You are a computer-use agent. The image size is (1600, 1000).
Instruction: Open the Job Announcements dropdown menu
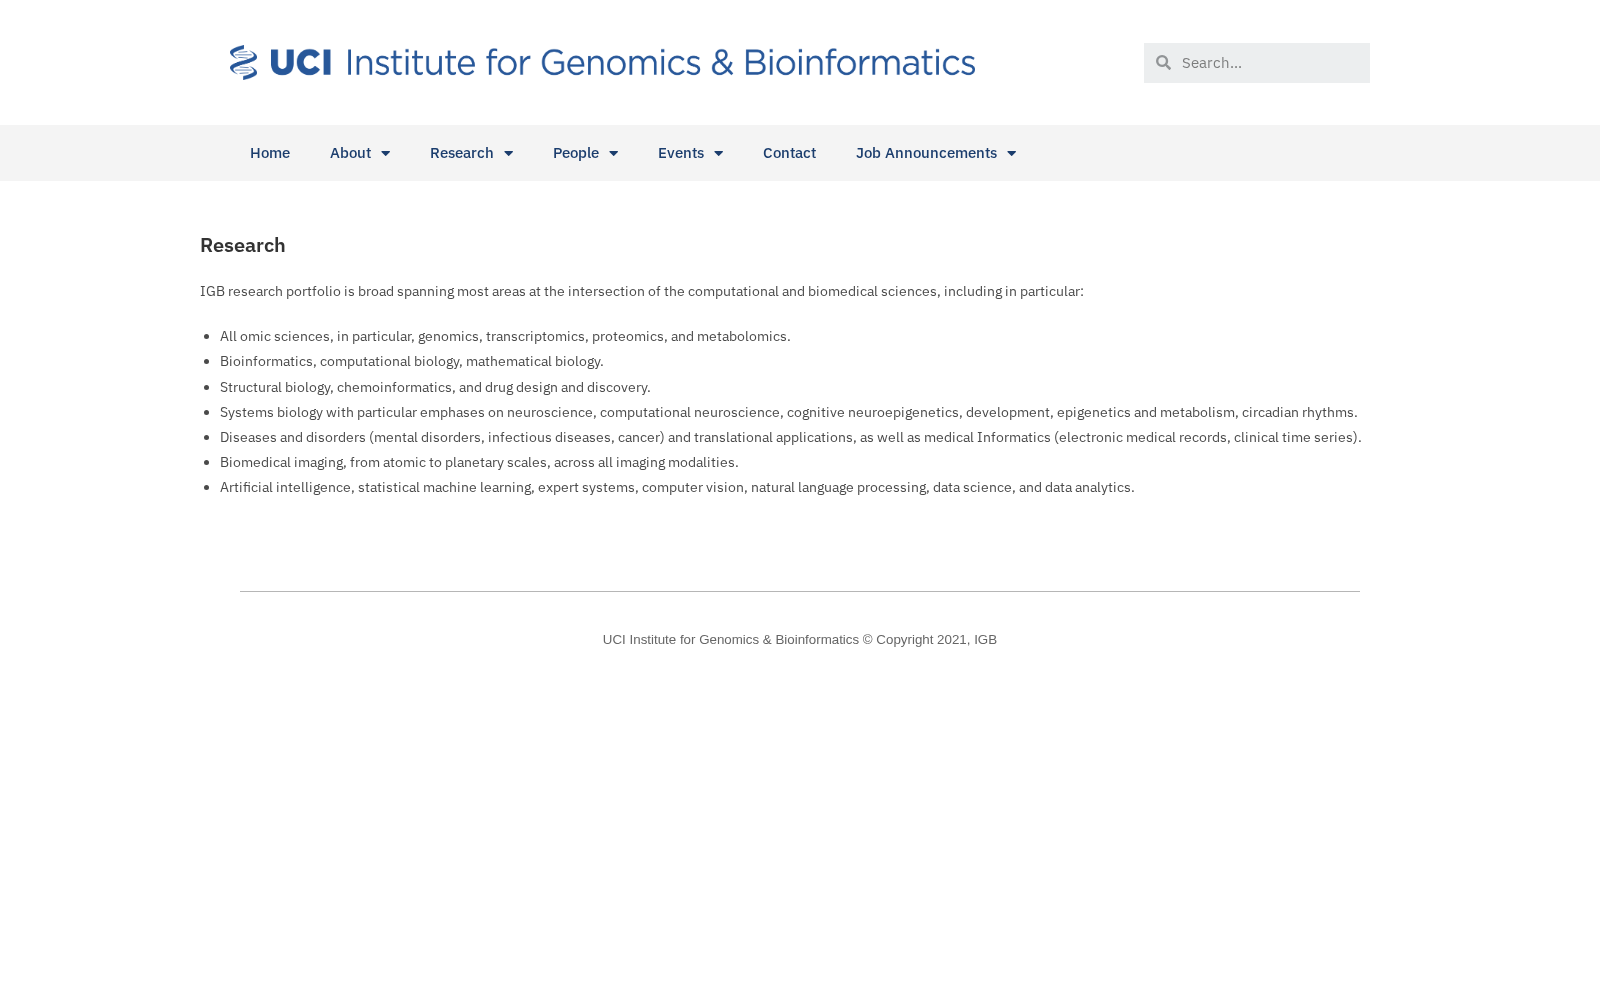(x=936, y=153)
